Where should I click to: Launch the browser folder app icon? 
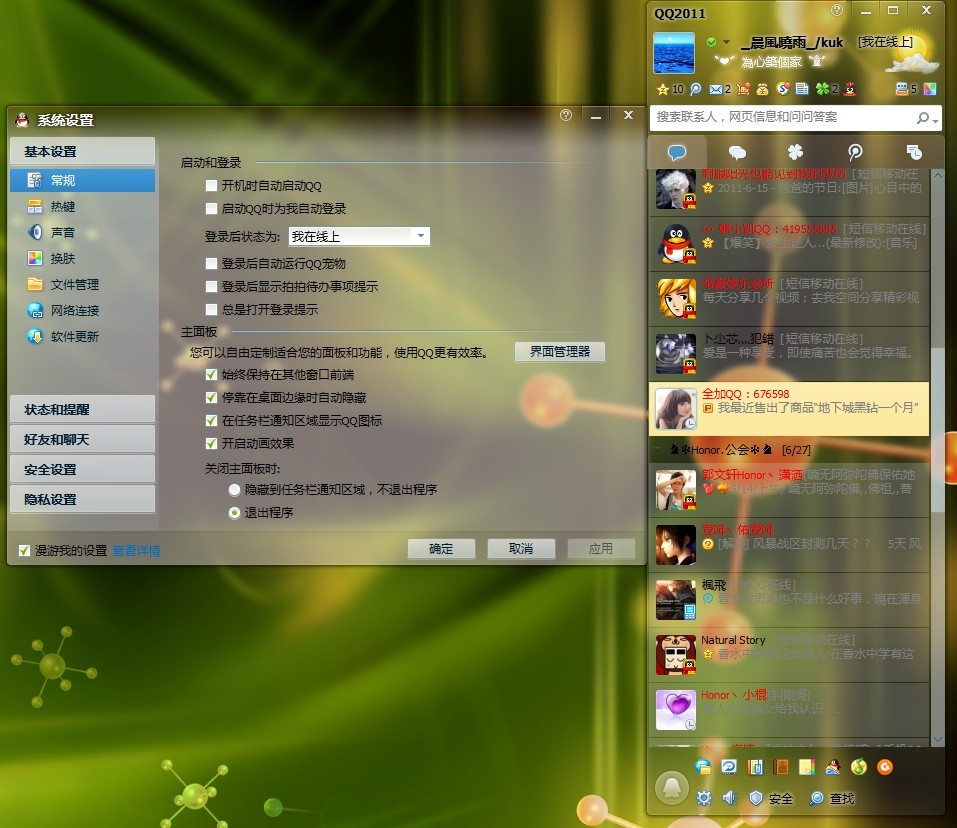[x=703, y=767]
